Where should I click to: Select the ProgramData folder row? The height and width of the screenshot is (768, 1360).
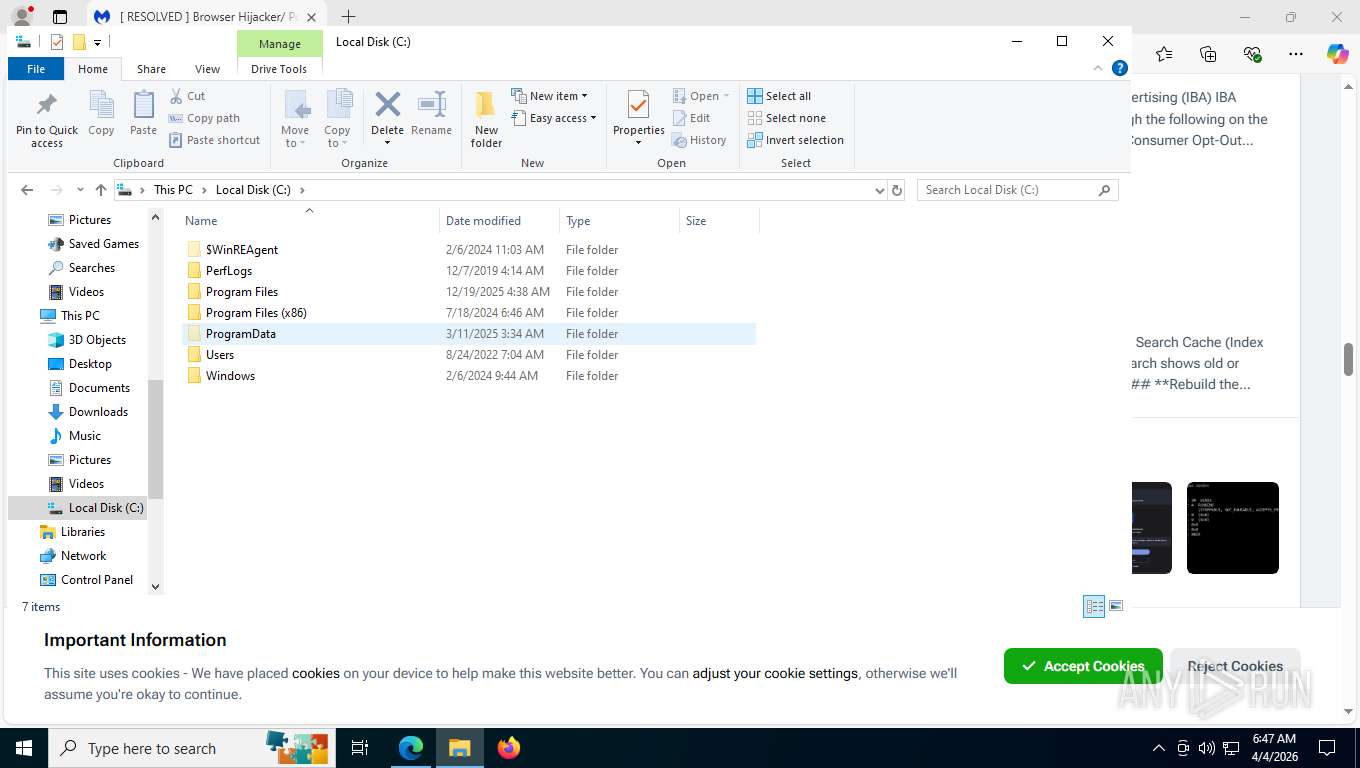[x=469, y=334]
